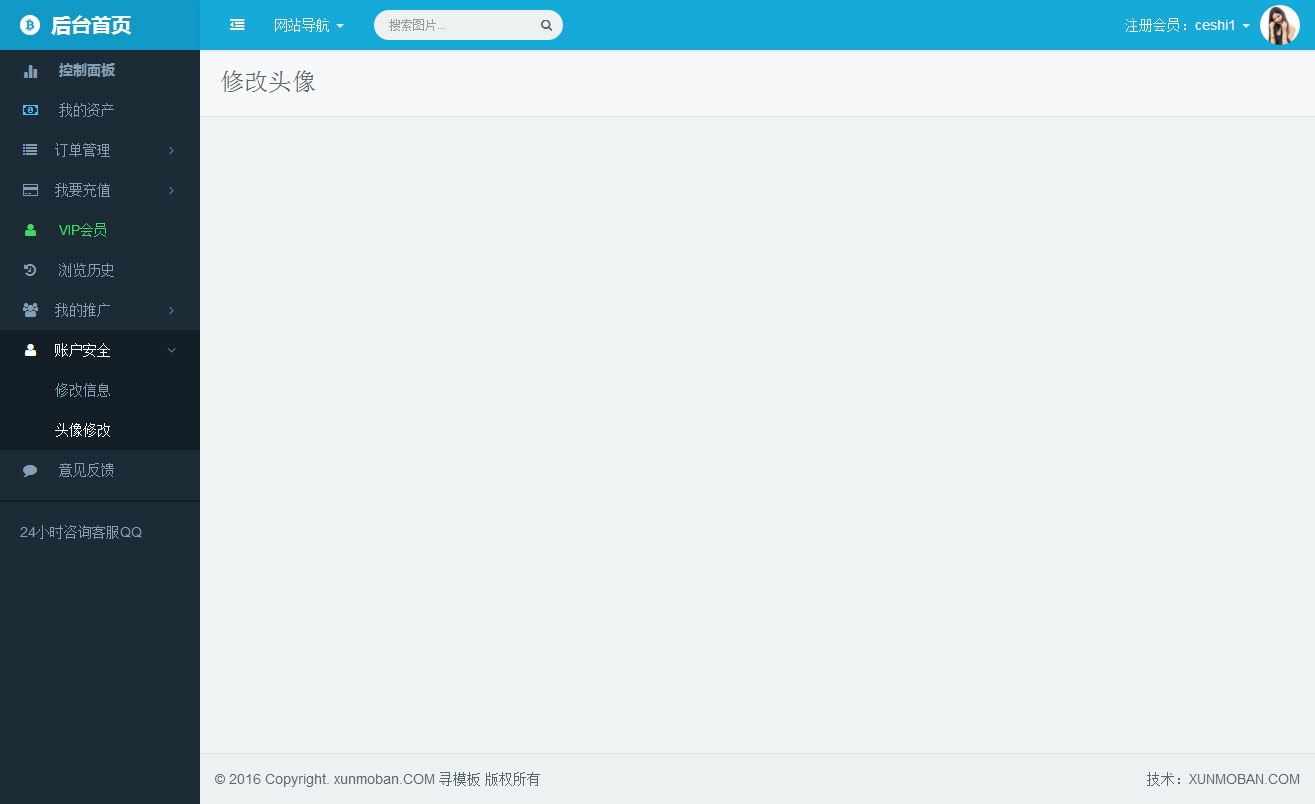The width and height of the screenshot is (1315, 804).
Task: Click the speech bubble icon beside 意见反馈
Action: coord(30,470)
